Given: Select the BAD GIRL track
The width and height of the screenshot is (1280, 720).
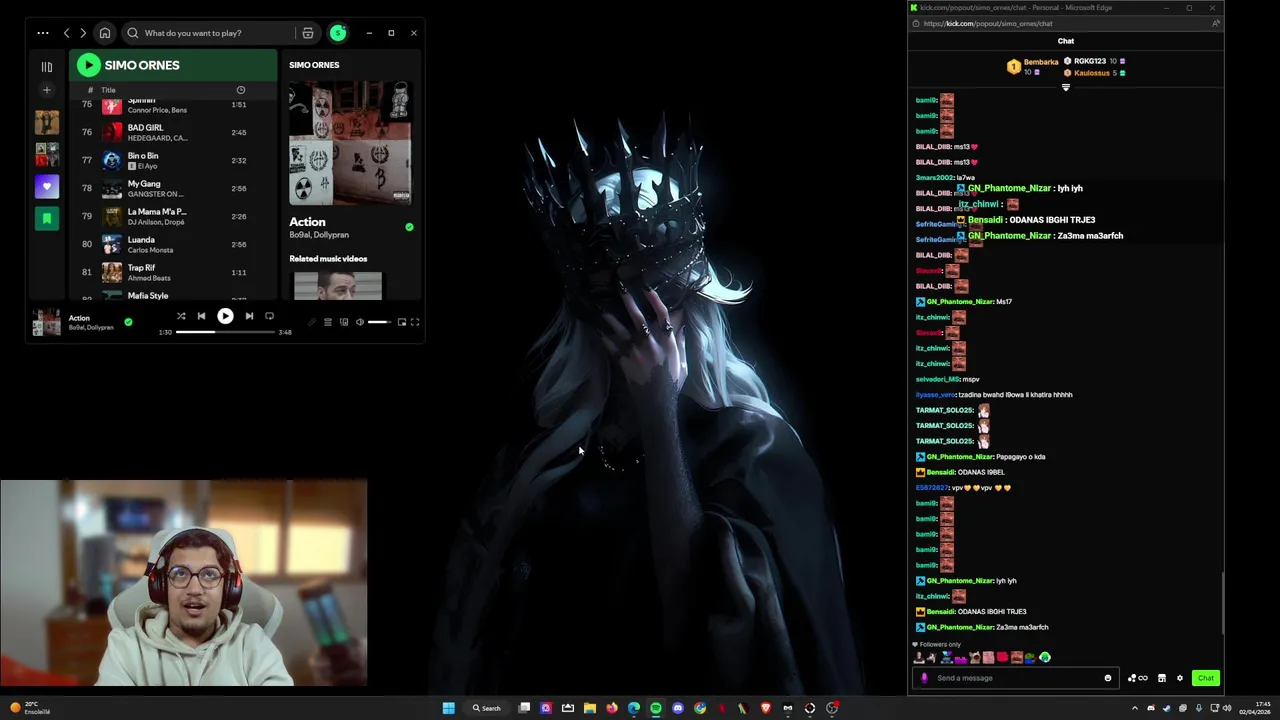Looking at the screenshot, I should (x=172, y=132).
